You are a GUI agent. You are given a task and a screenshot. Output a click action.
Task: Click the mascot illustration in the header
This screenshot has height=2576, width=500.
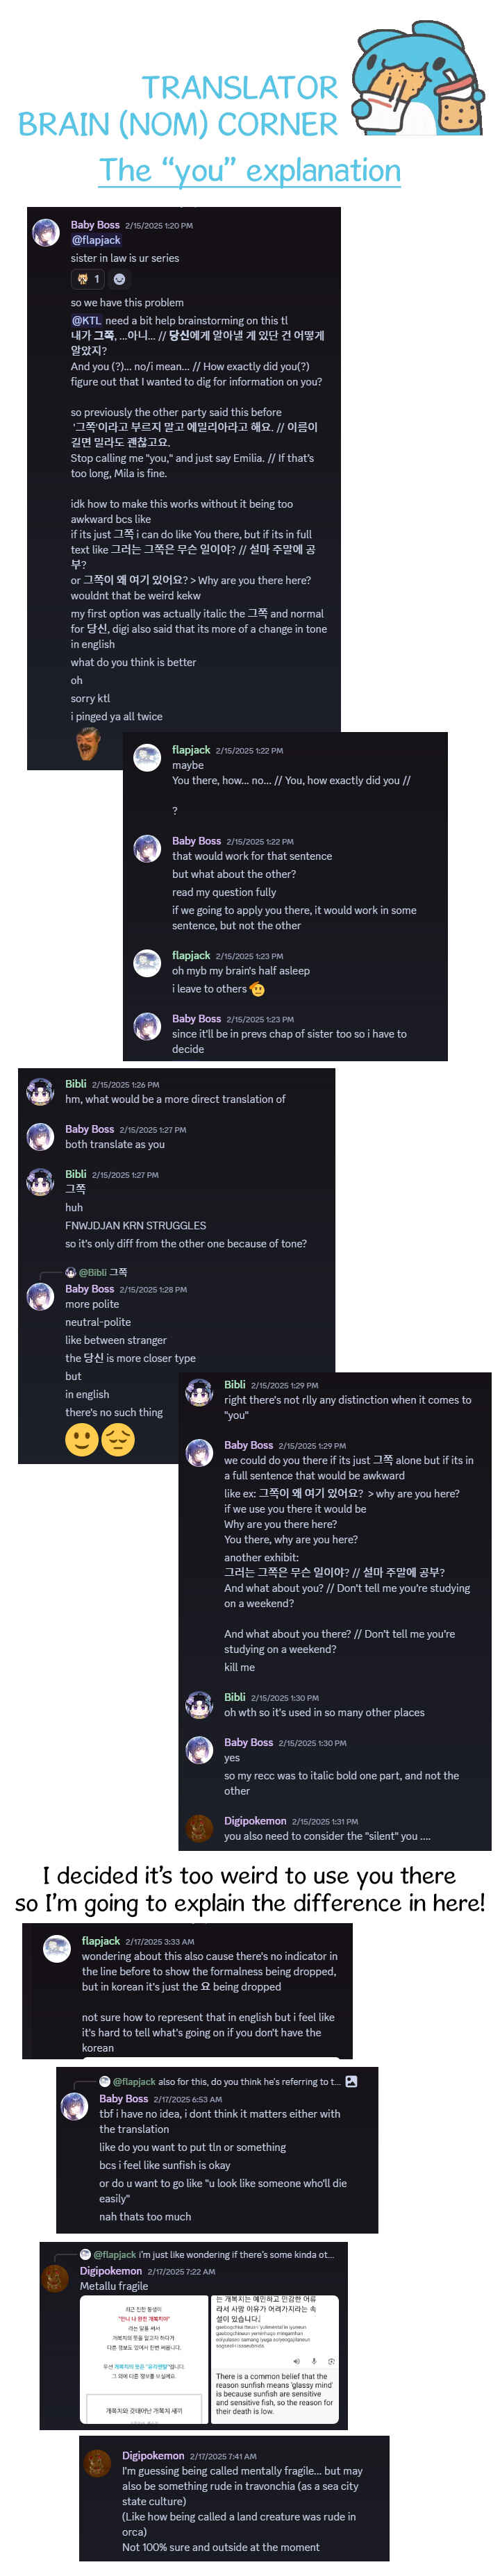tap(418, 79)
